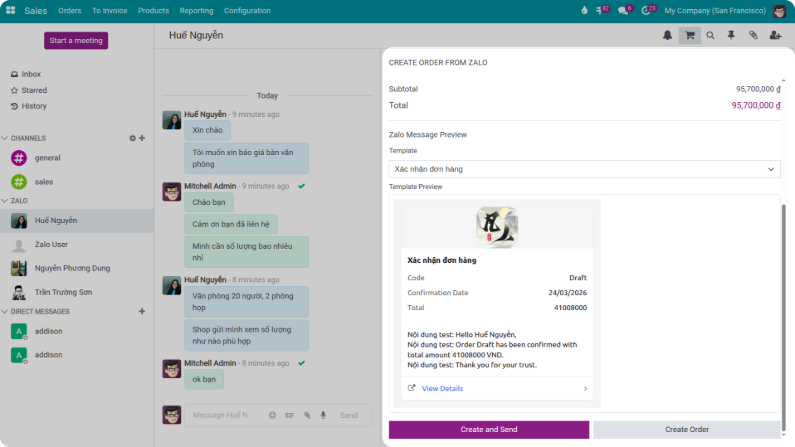Click the microphone voice message icon
The image size is (795, 447).
322,415
